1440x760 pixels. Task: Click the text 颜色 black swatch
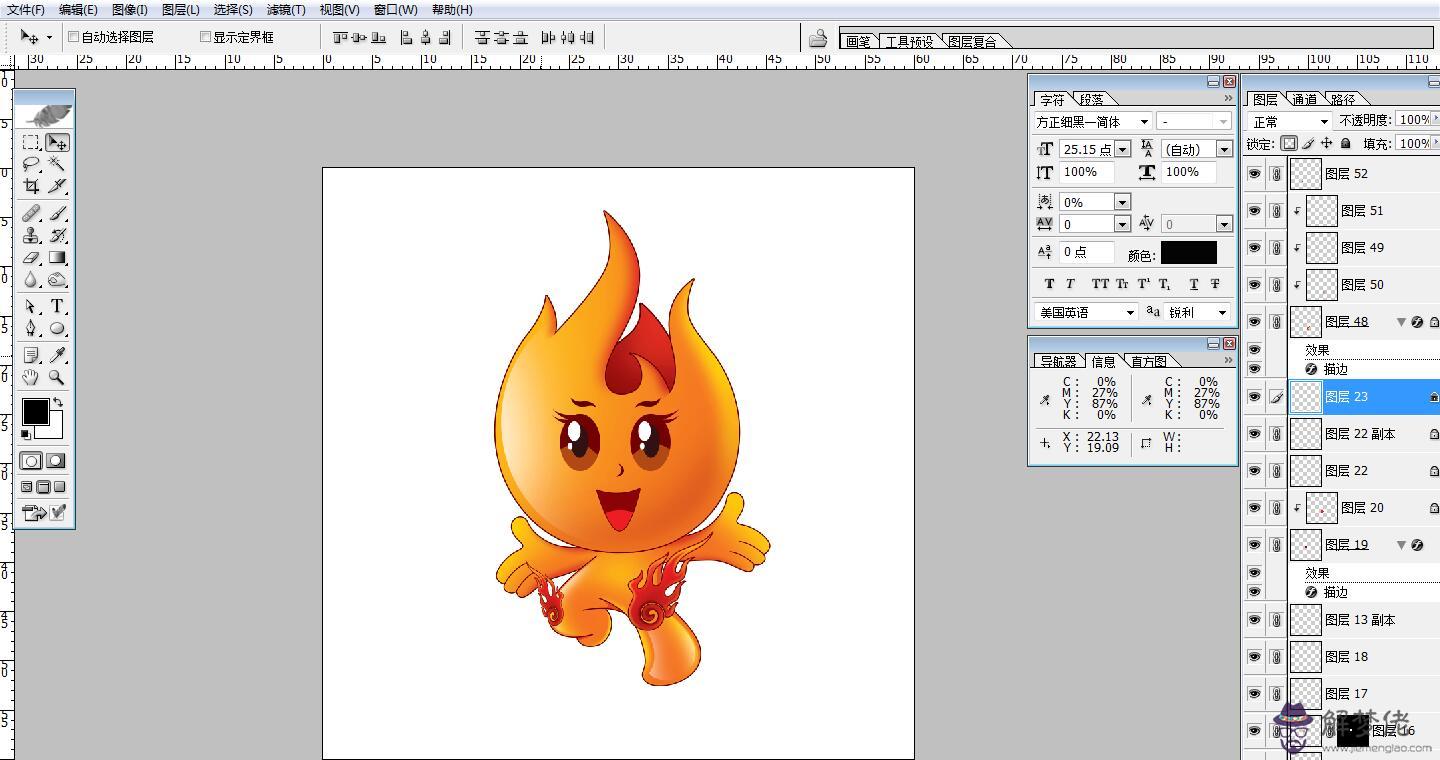(1188, 253)
